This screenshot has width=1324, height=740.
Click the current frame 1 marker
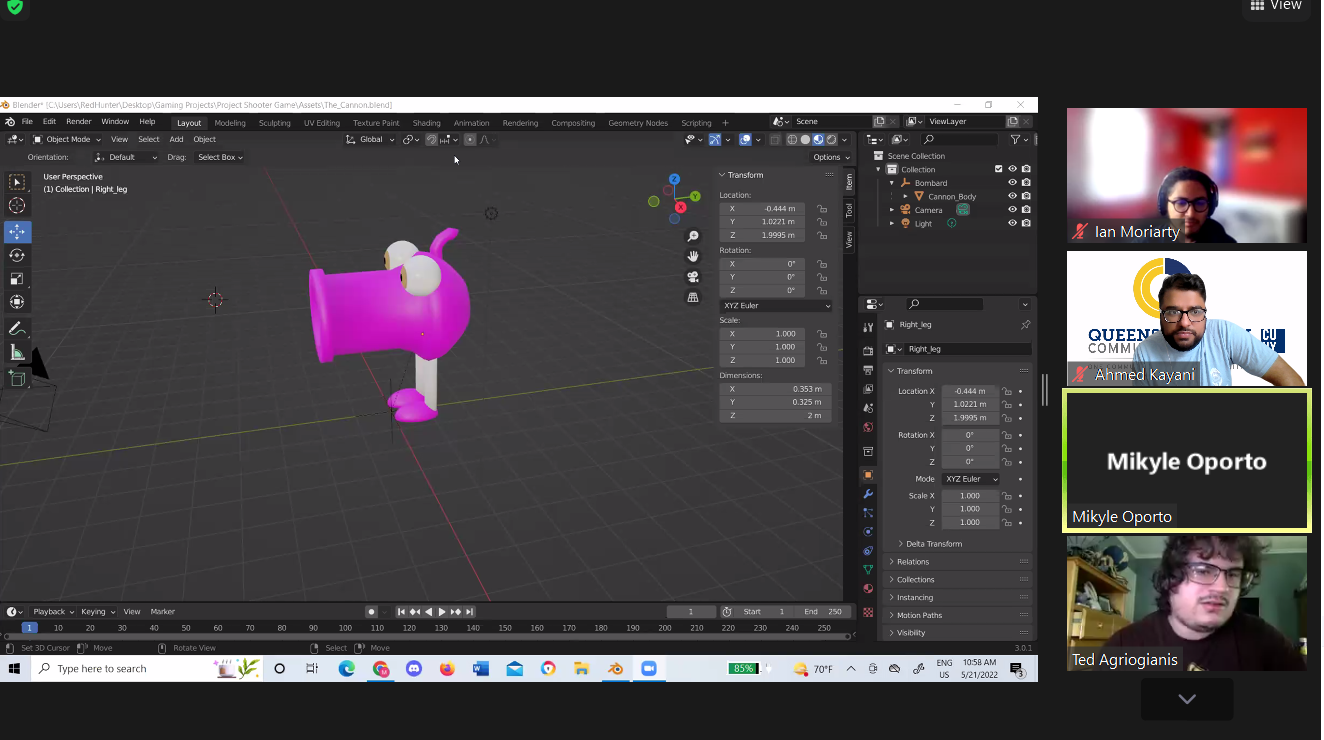point(29,628)
